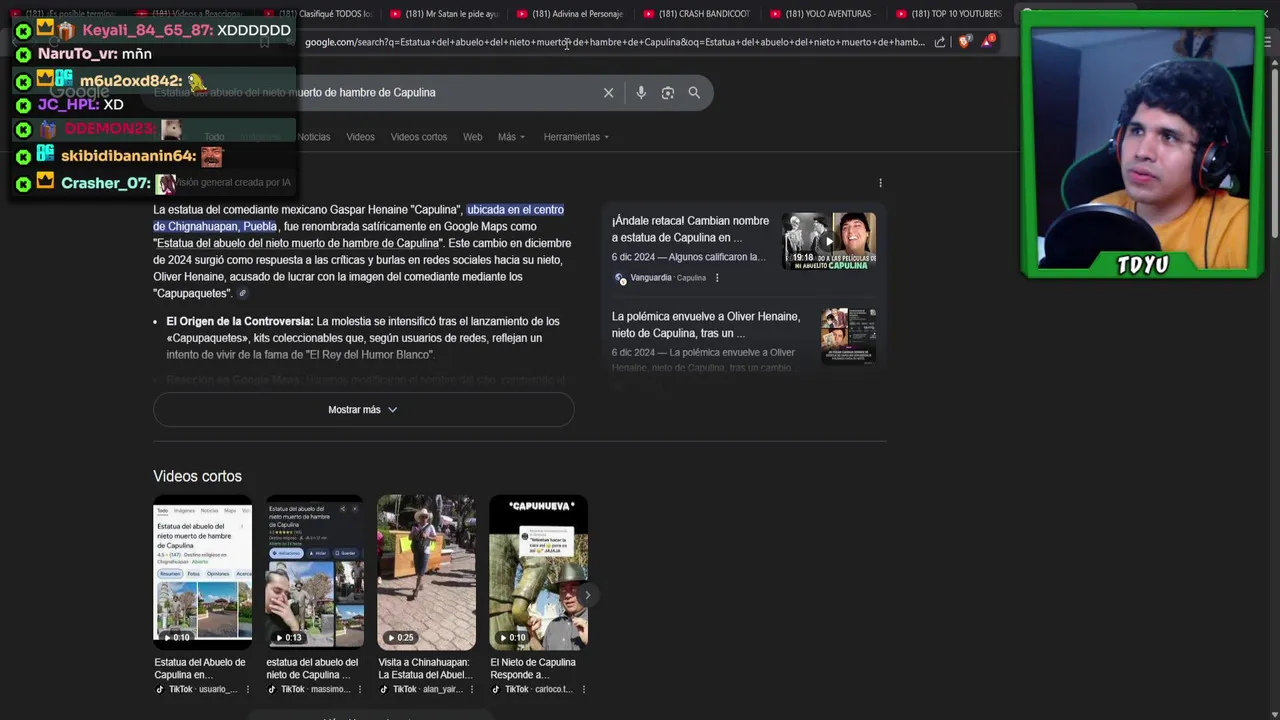
Task: Advance short videos carousel right arrow
Action: tap(587, 595)
